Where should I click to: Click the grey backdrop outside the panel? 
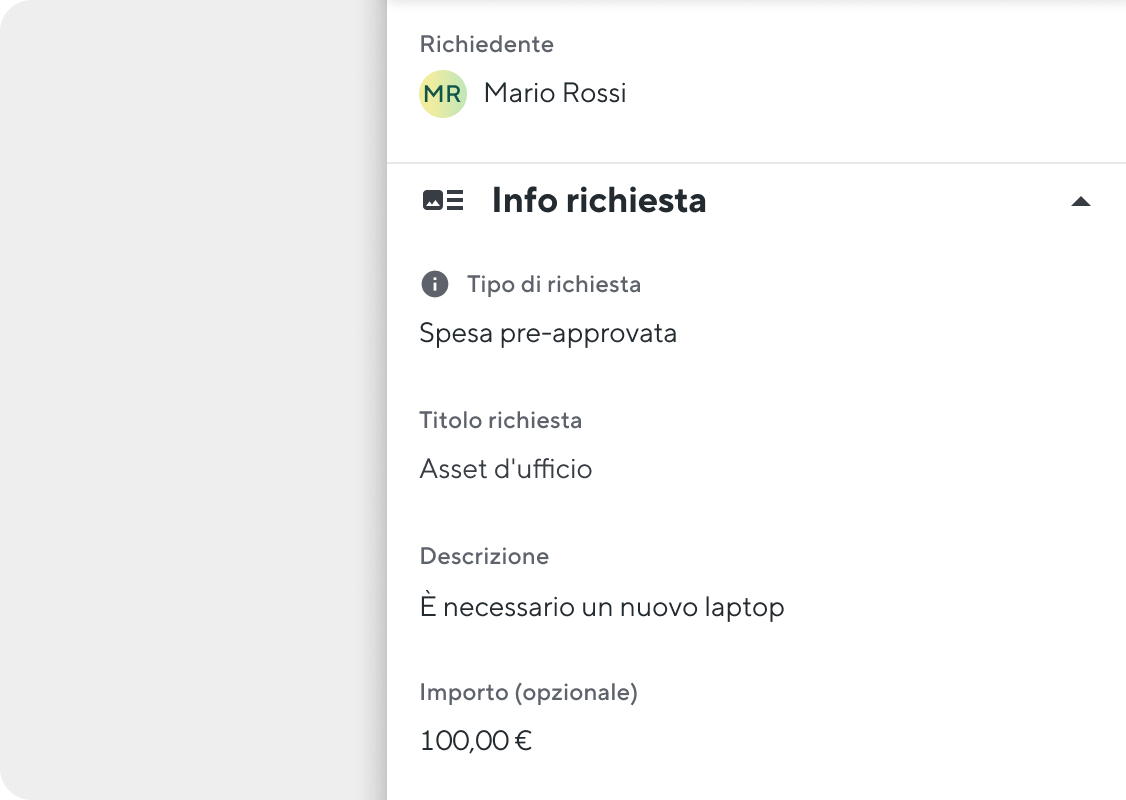tap(194, 400)
